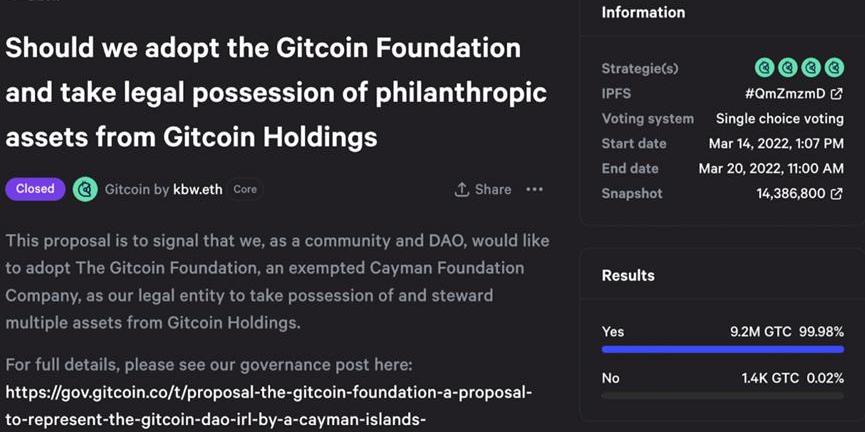The width and height of the screenshot is (865, 432).
Task: Open the gov.gitcoin.co governance post link
Action: 268,392
